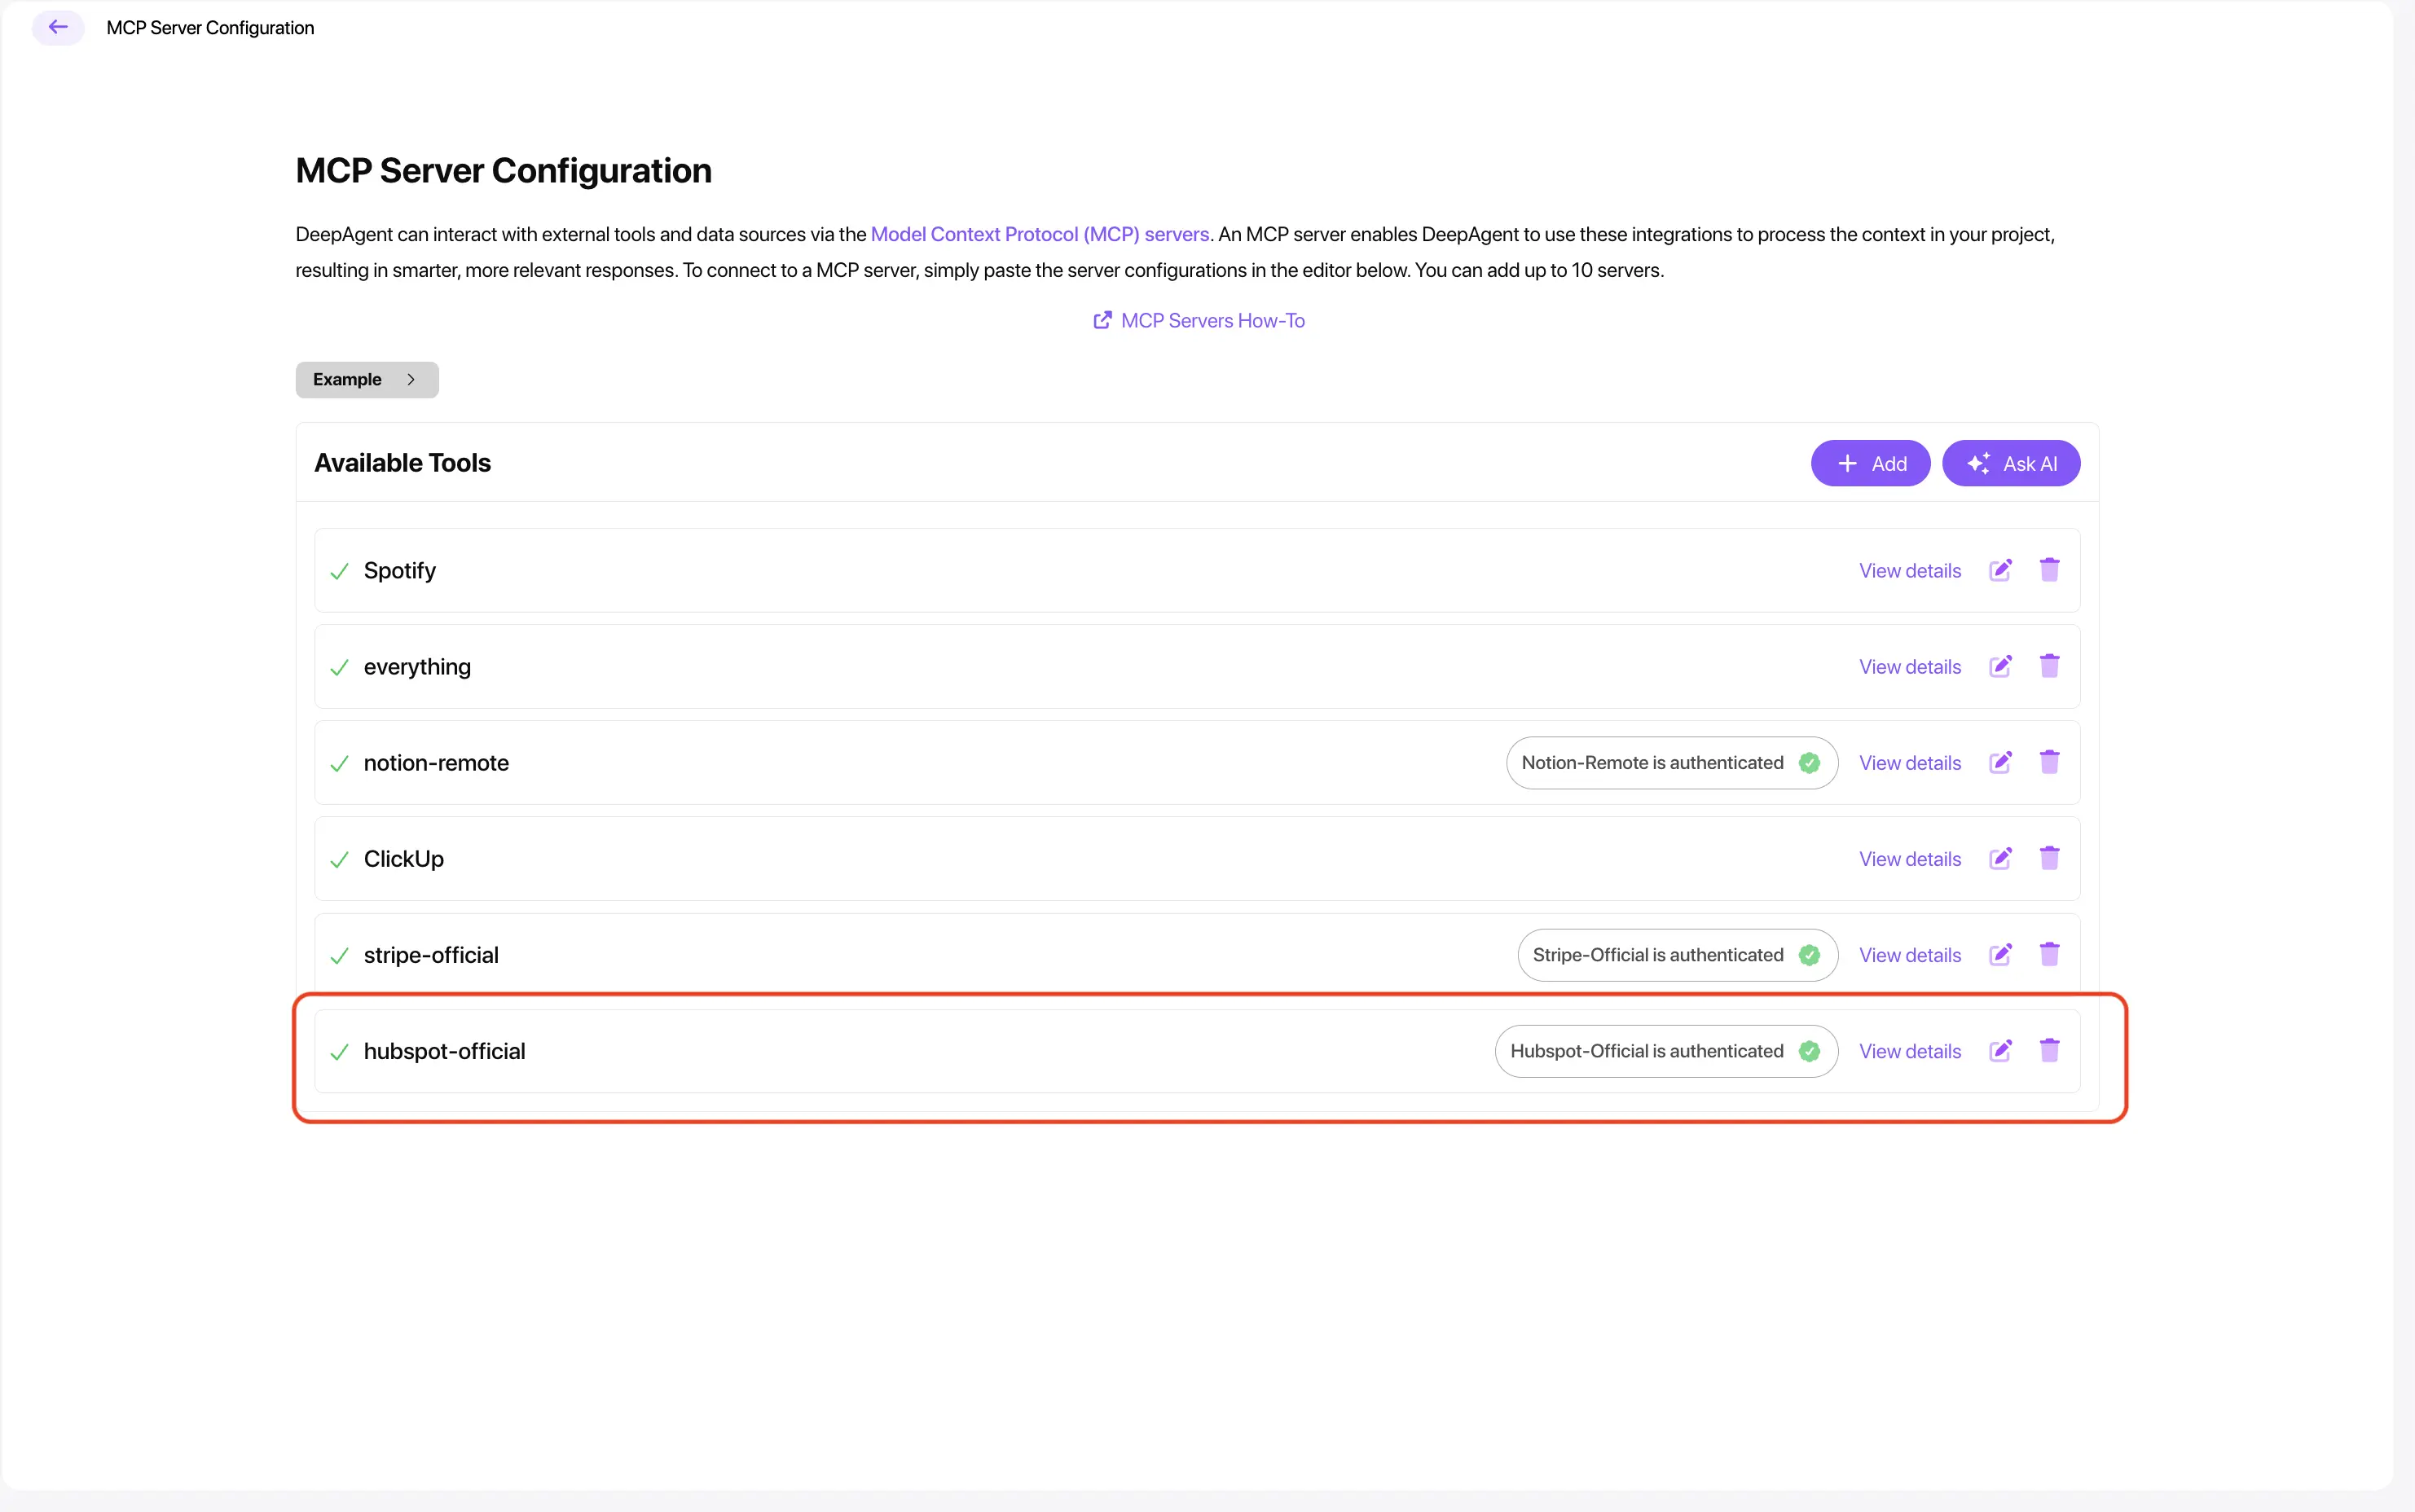Delete the stripe-official server
Viewport: 2415px width, 1512px height.
2049,954
